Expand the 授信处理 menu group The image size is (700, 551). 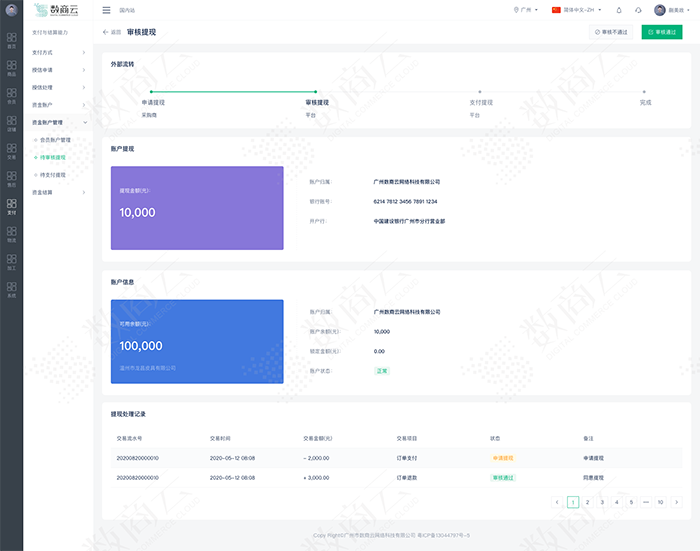click(x=58, y=88)
